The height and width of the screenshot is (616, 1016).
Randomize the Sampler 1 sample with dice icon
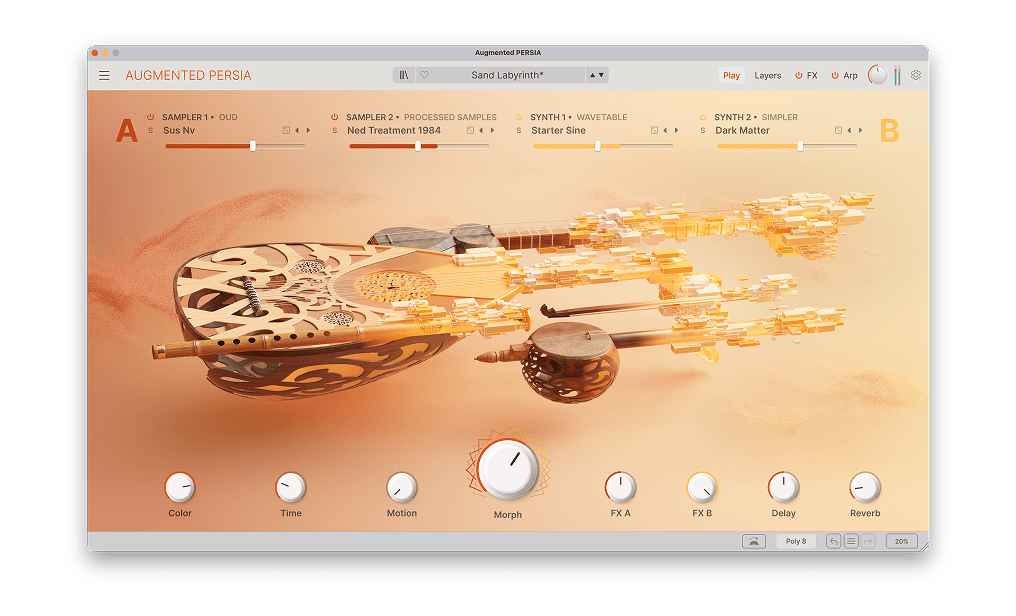pos(286,130)
